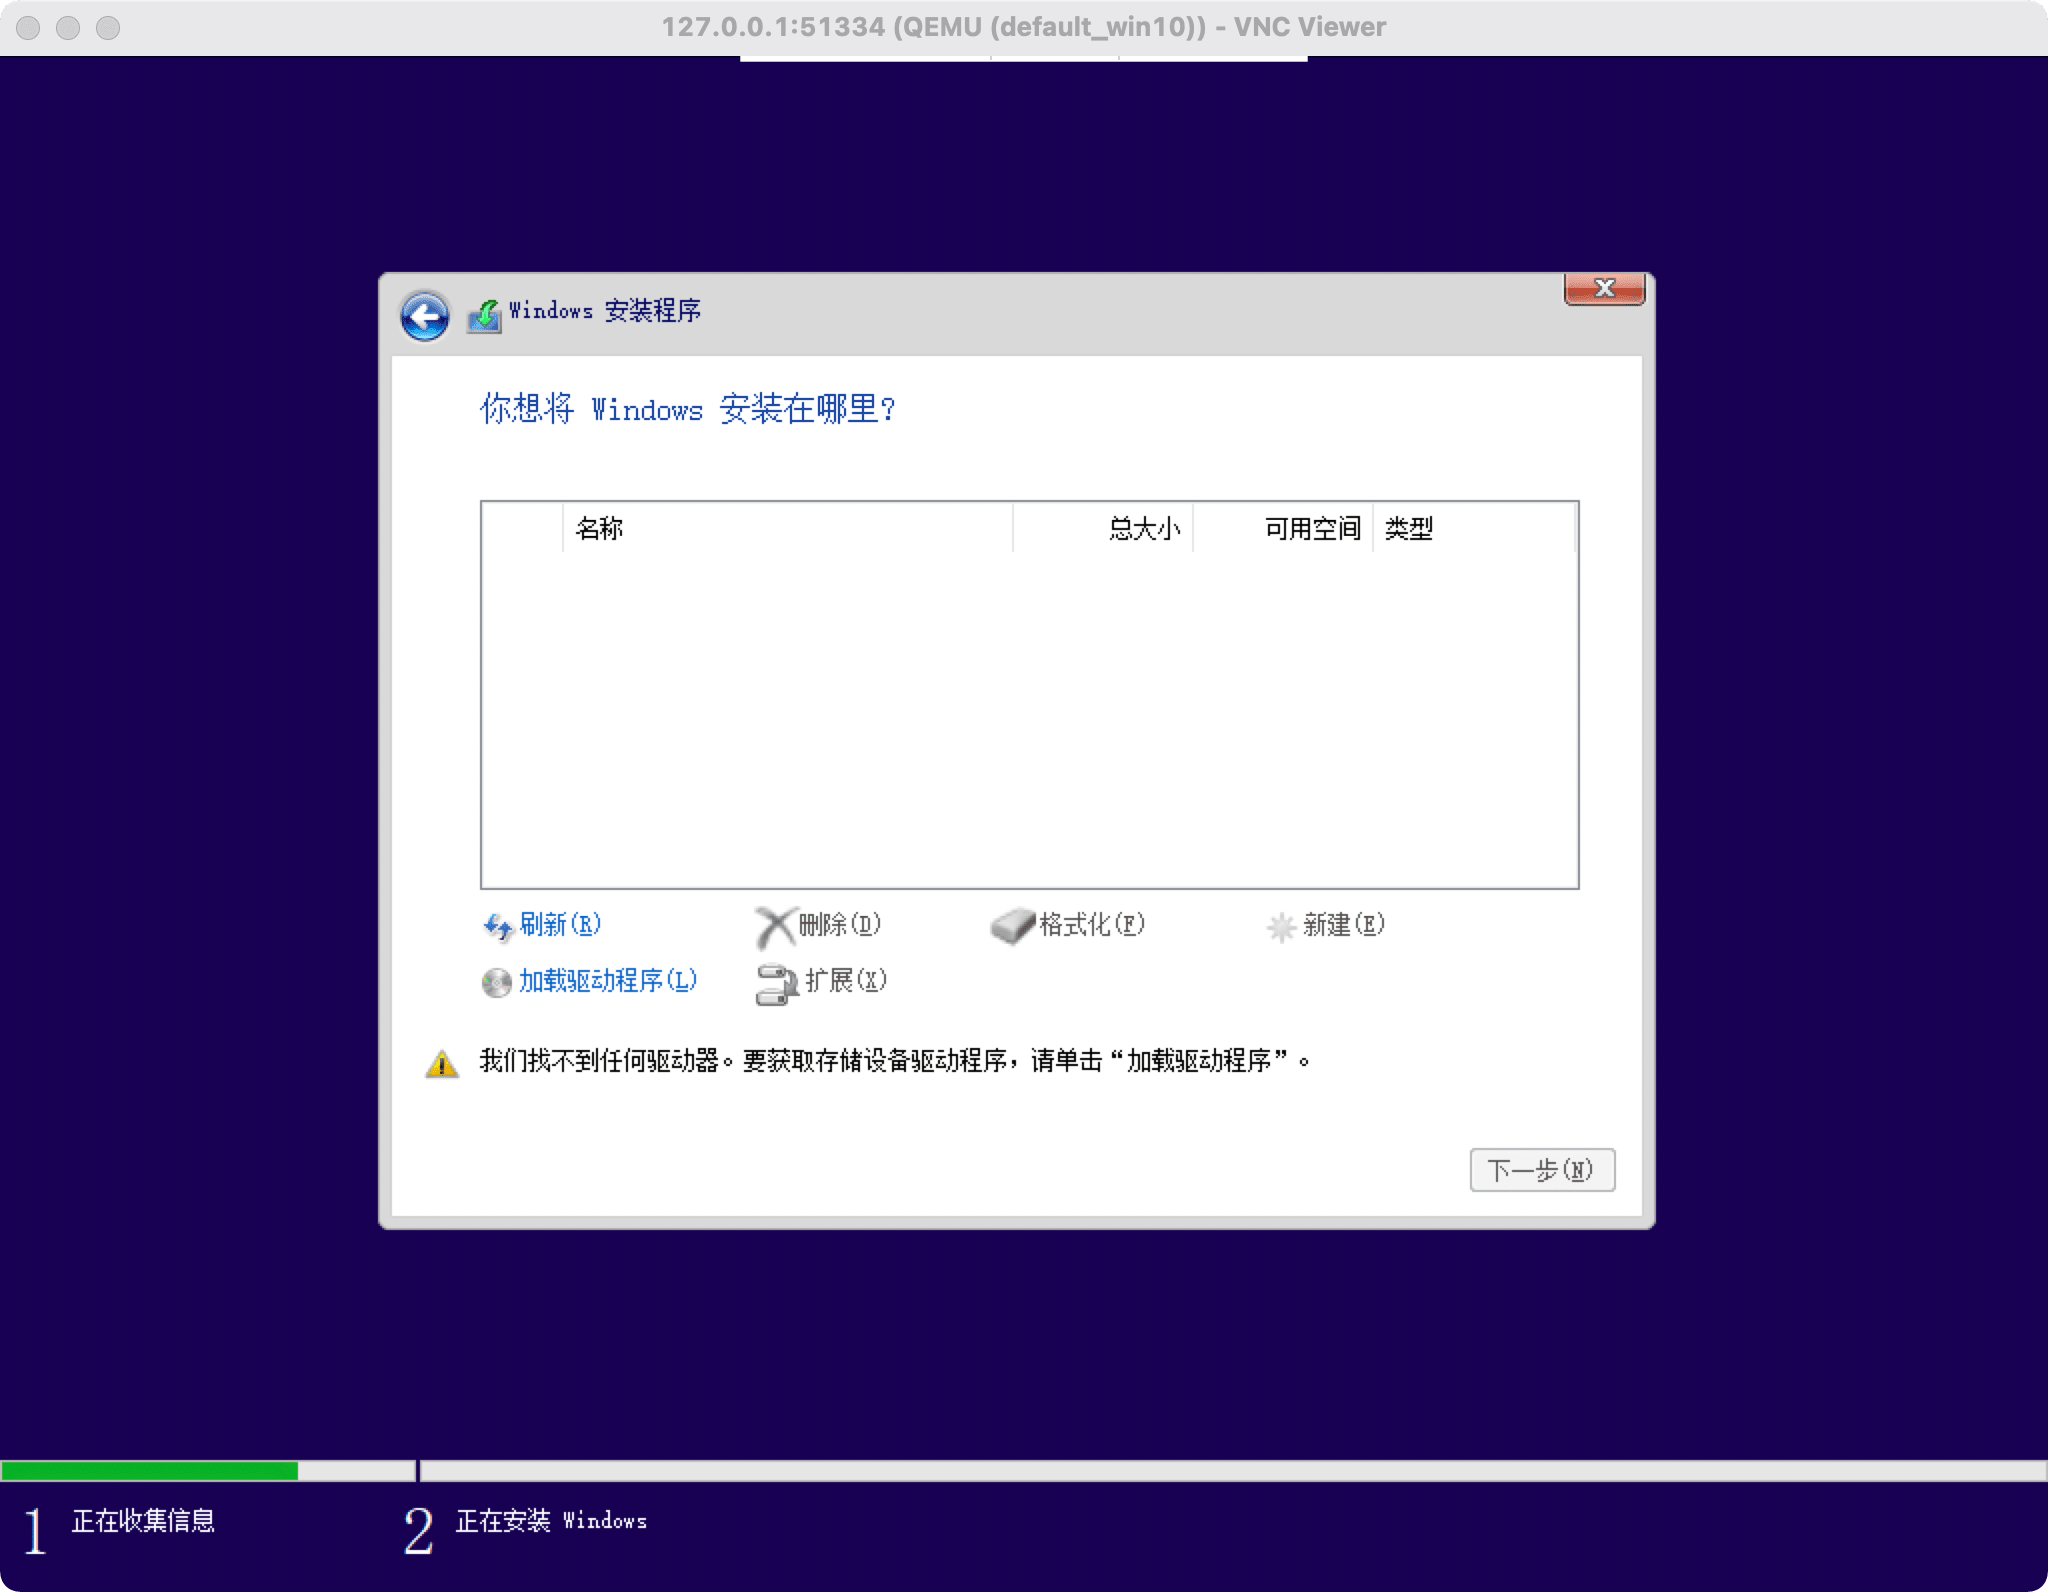This screenshot has width=2048, height=1592.
Task: Click the format drive icon
Action: 1012,927
